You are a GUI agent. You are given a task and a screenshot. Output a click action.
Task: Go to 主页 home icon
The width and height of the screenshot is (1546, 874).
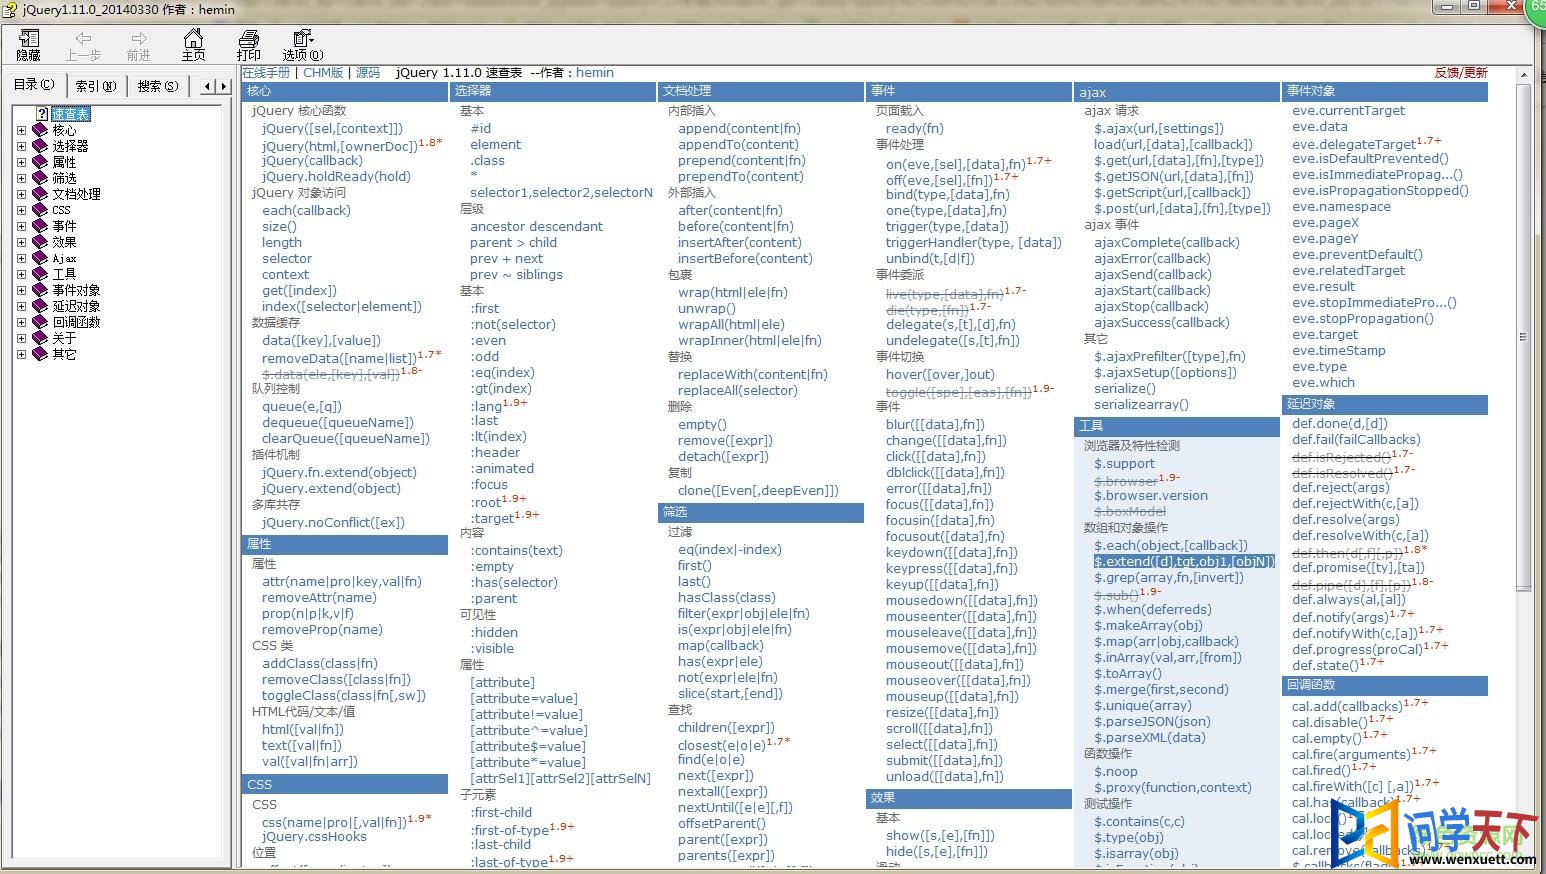coord(194,38)
